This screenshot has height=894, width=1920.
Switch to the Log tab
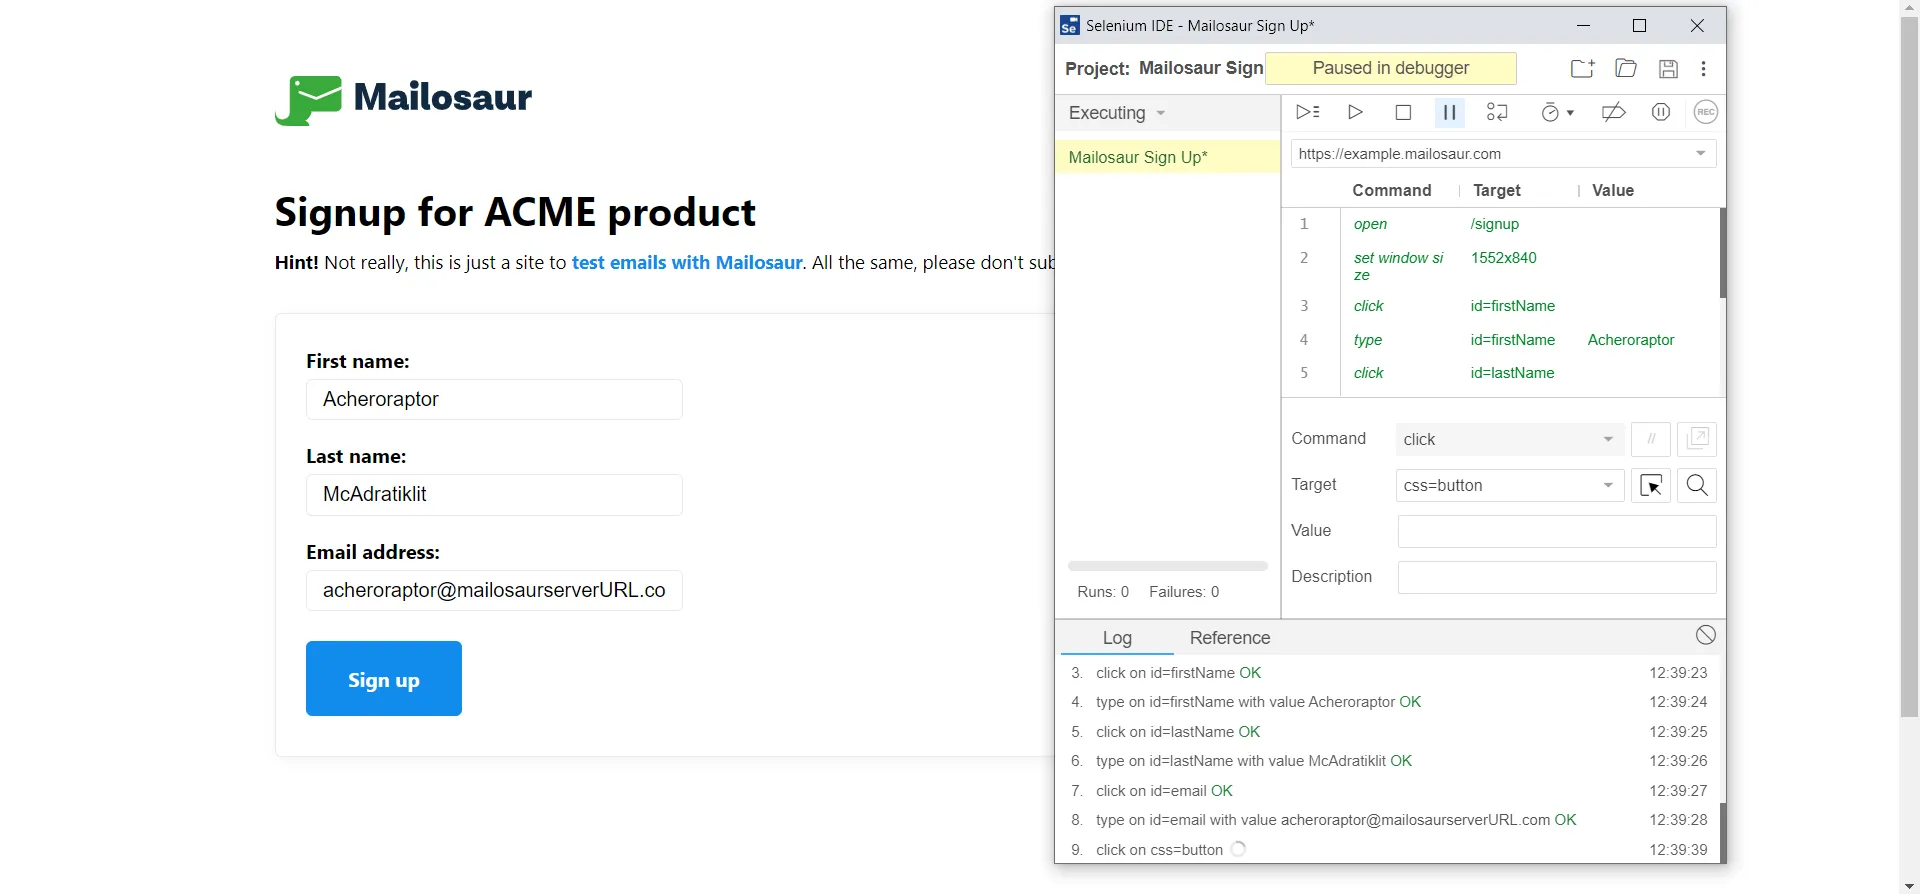click(1117, 638)
